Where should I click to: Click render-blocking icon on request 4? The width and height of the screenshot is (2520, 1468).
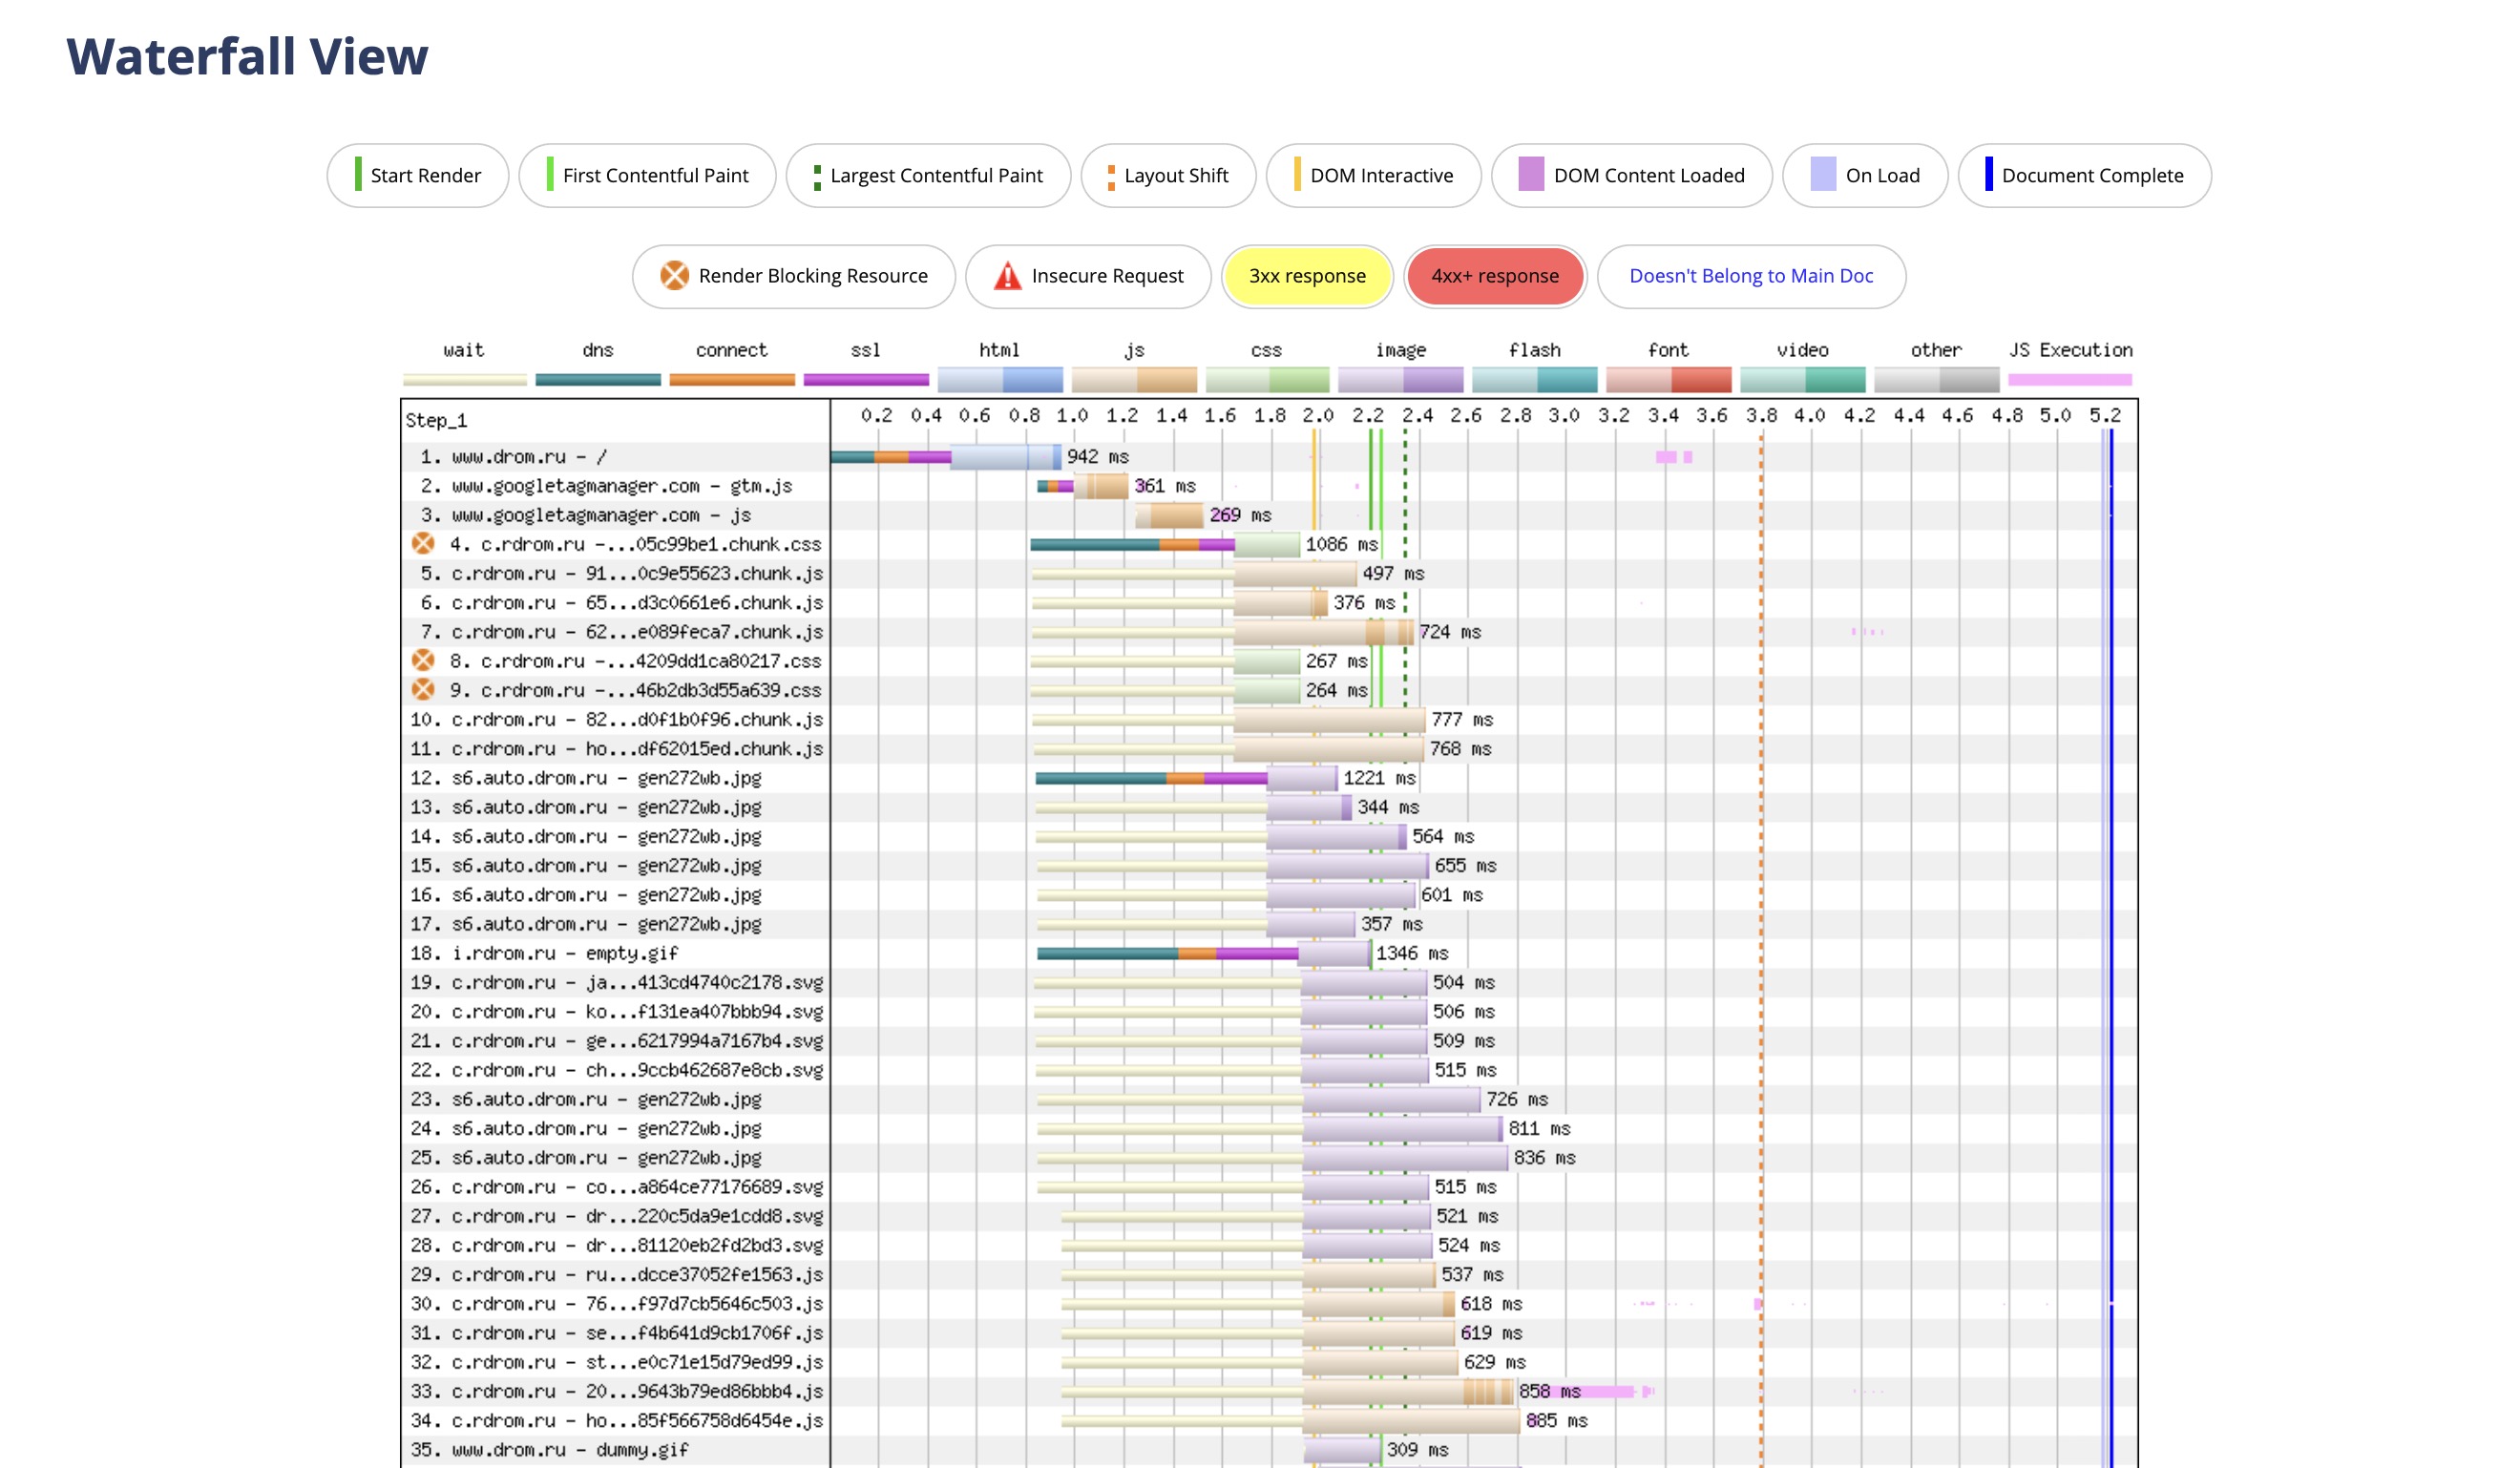[x=423, y=544]
